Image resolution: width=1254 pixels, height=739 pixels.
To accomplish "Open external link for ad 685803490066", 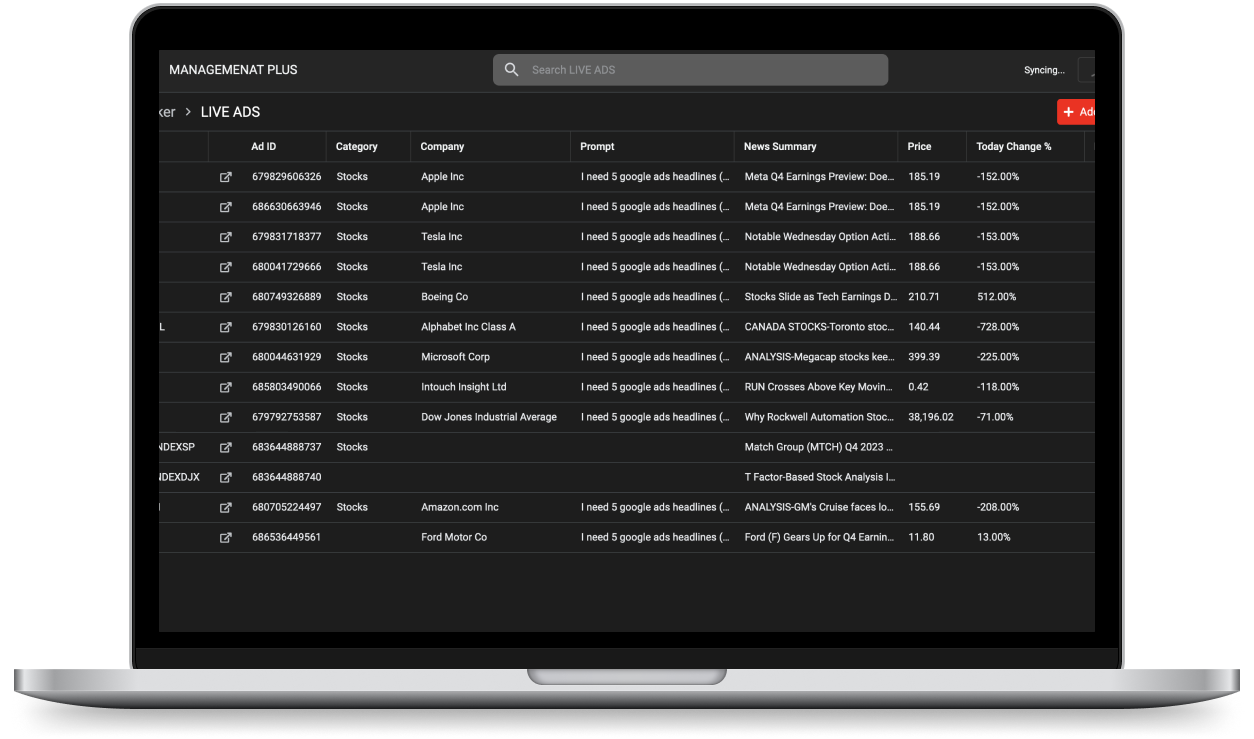I will [x=226, y=387].
